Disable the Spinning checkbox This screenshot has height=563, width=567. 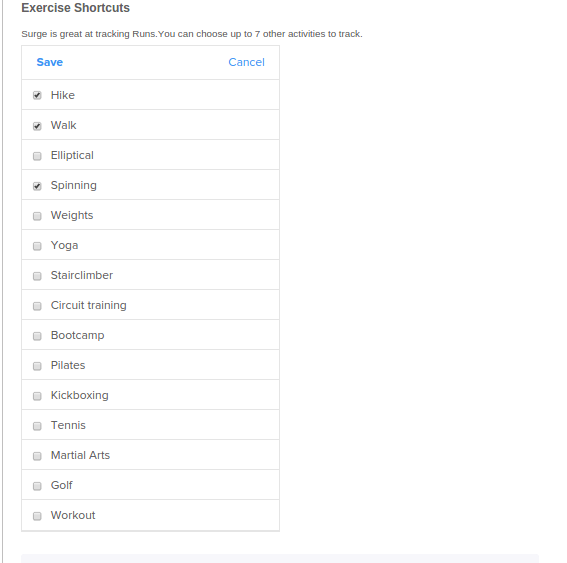pyautogui.click(x=37, y=186)
